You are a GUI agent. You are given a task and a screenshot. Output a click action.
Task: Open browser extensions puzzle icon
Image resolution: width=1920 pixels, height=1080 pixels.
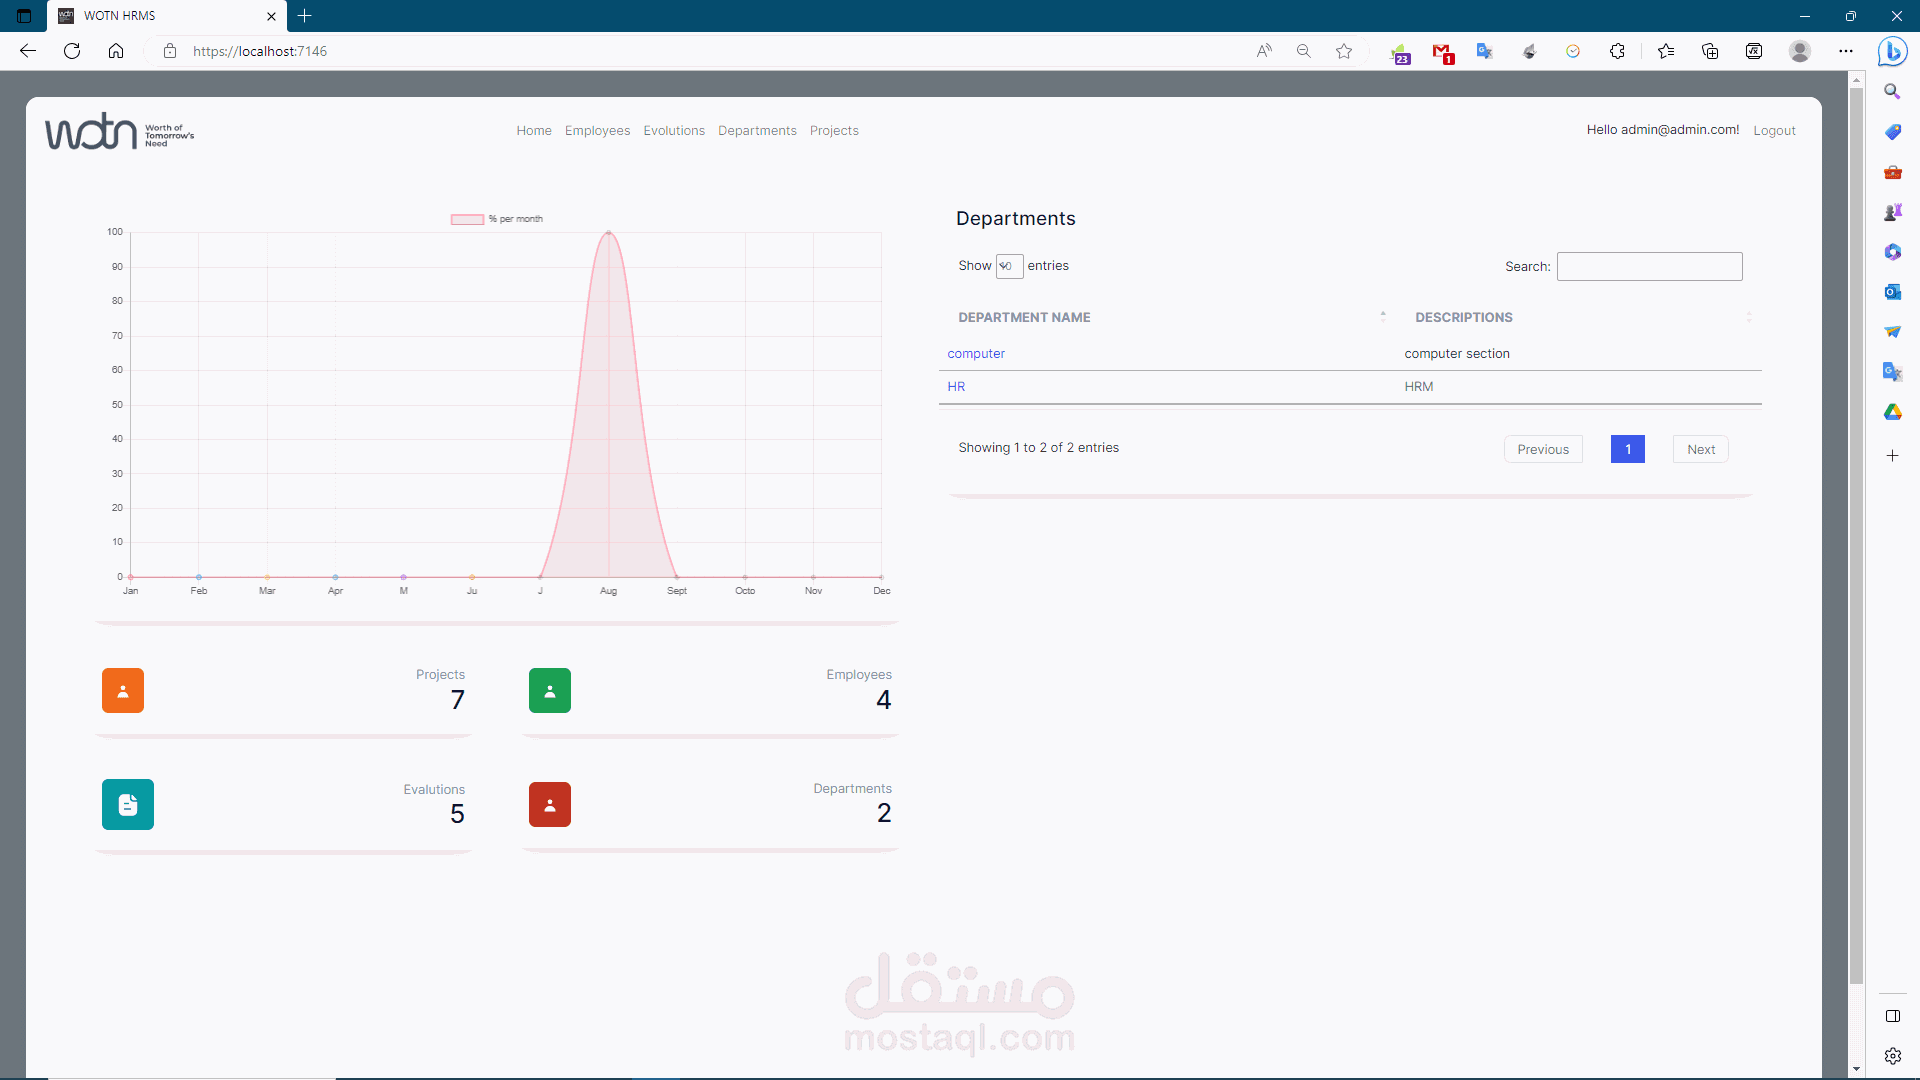(x=1617, y=51)
